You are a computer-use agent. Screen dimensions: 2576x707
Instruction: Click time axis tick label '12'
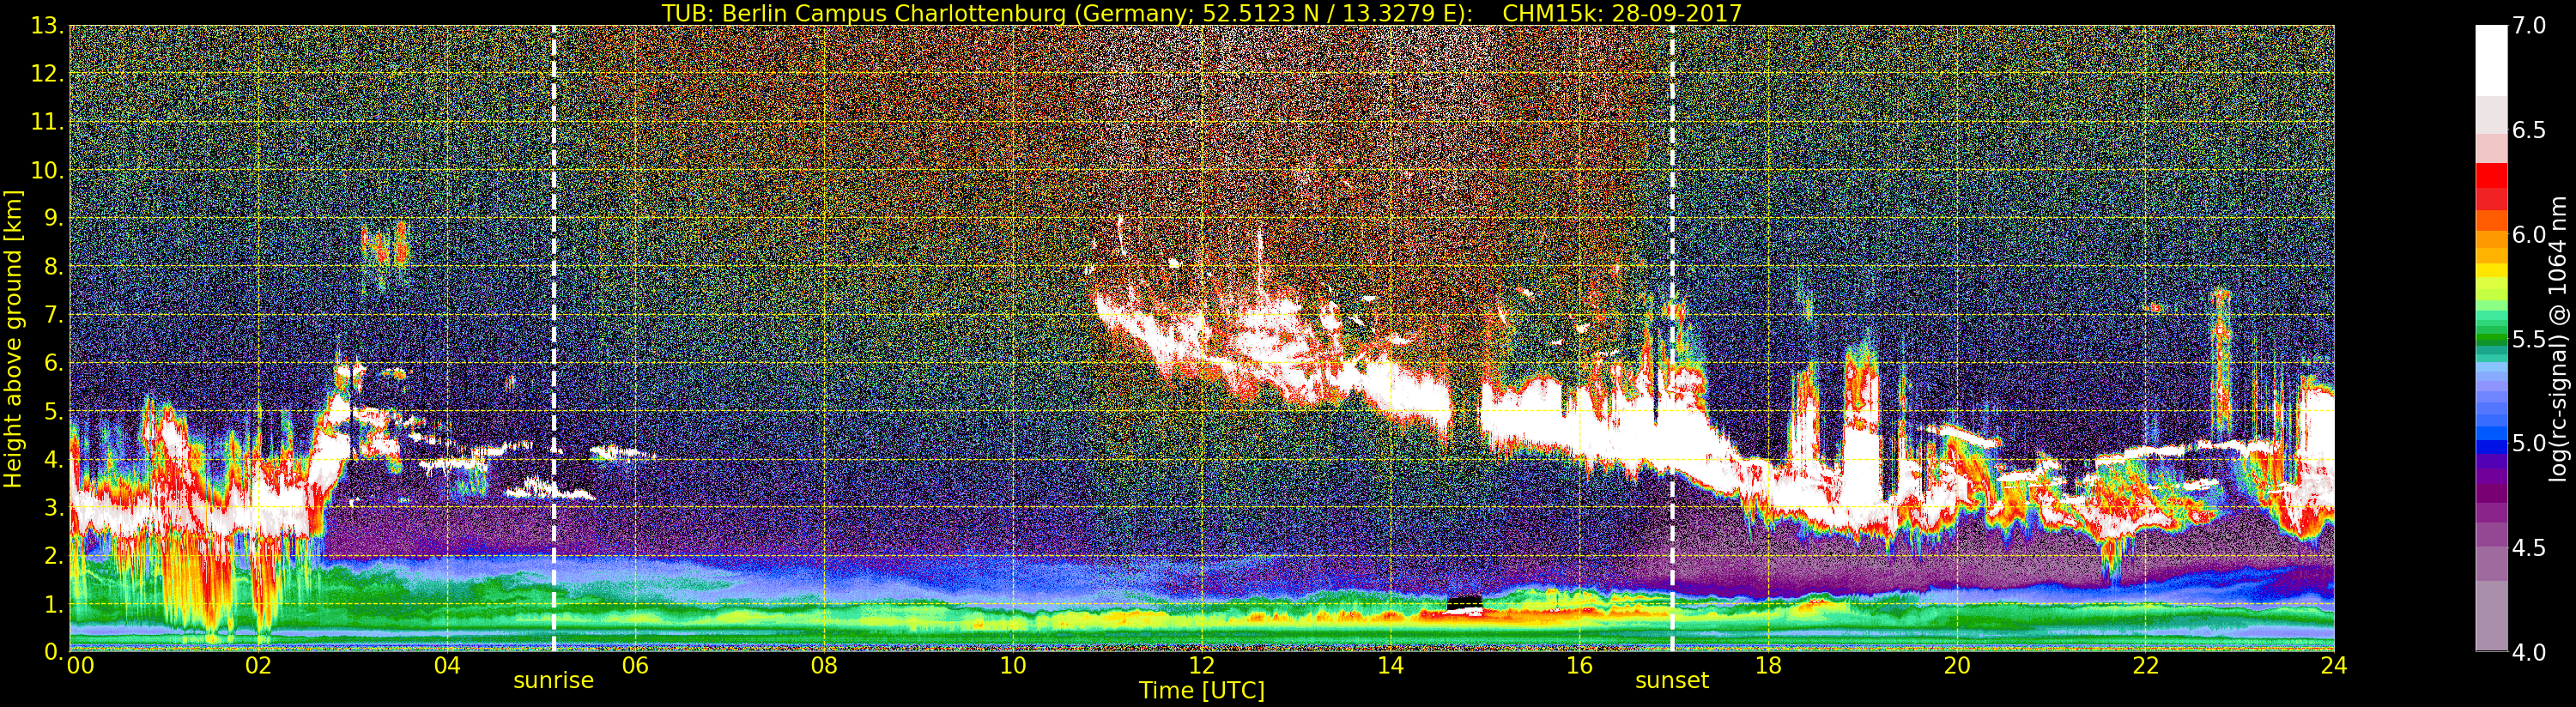tap(1201, 666)
